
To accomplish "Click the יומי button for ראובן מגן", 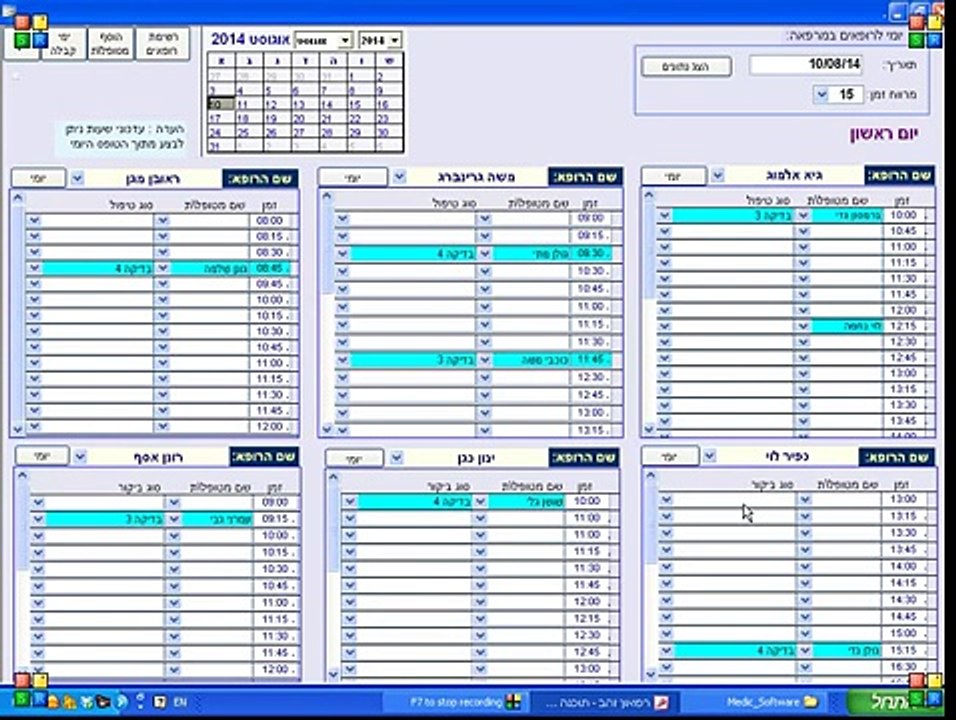I will (38, 179).
